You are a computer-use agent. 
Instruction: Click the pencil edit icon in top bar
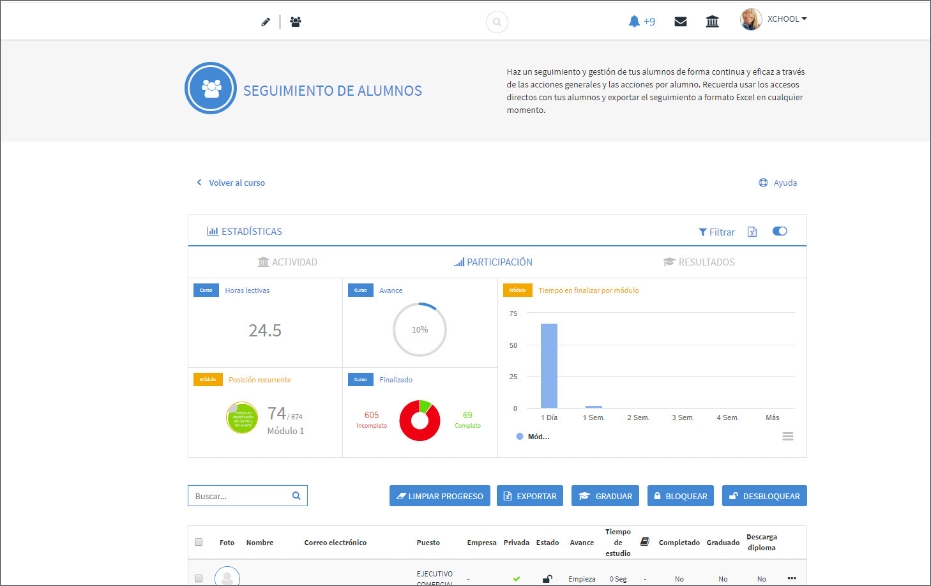coord(265,22)
